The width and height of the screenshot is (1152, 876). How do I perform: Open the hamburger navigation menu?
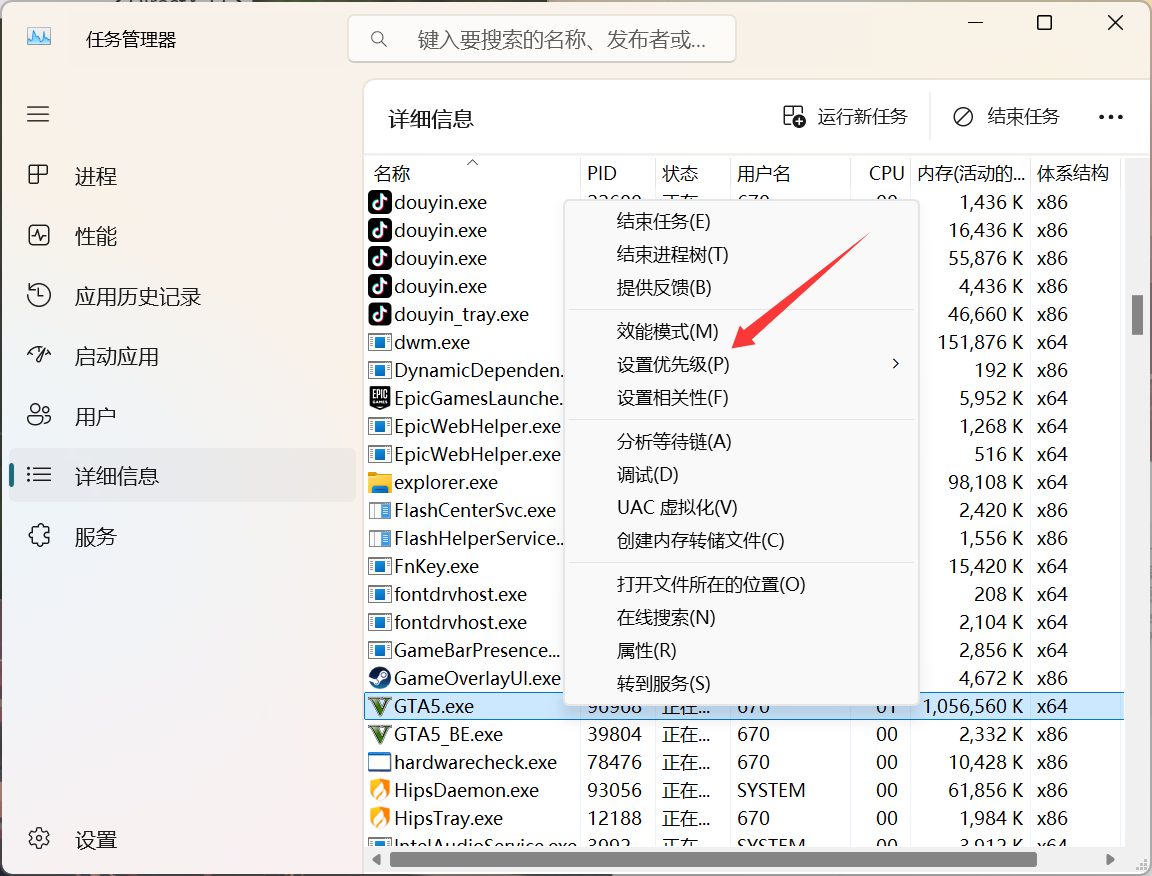pyautogui.click(x=38, y=114)
